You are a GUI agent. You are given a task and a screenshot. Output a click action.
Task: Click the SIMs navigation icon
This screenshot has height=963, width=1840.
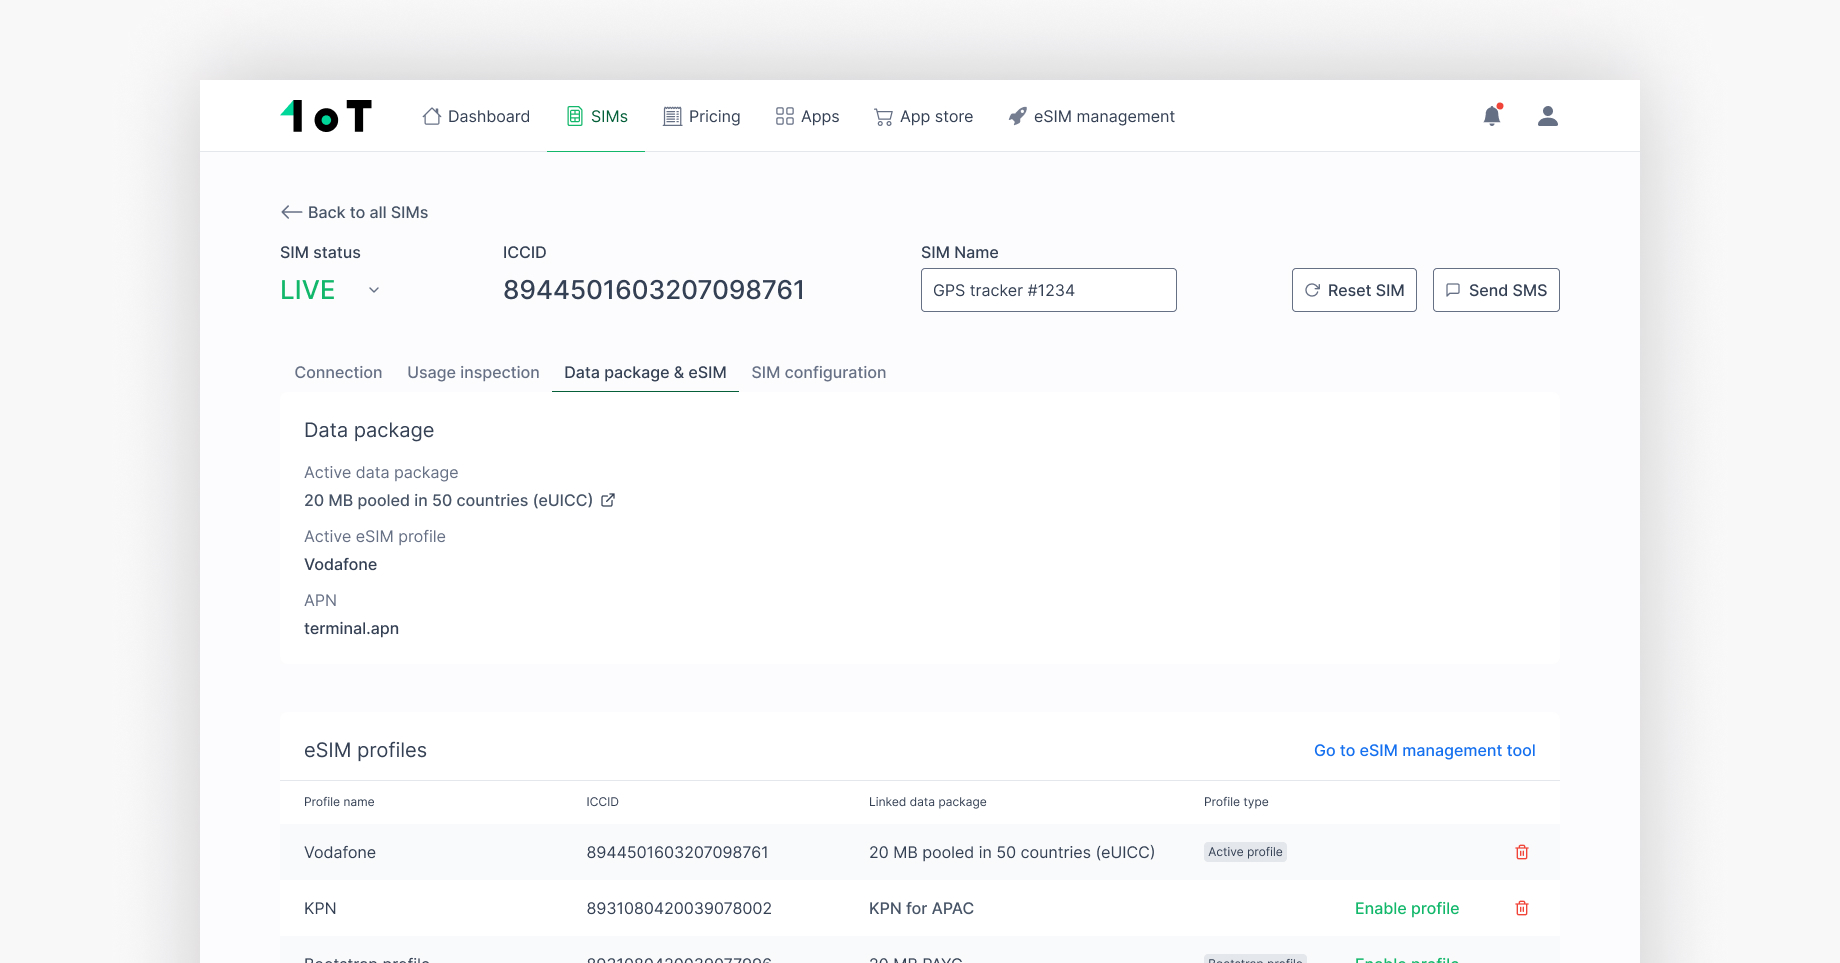pyautogui.click(x=575, y=116)
